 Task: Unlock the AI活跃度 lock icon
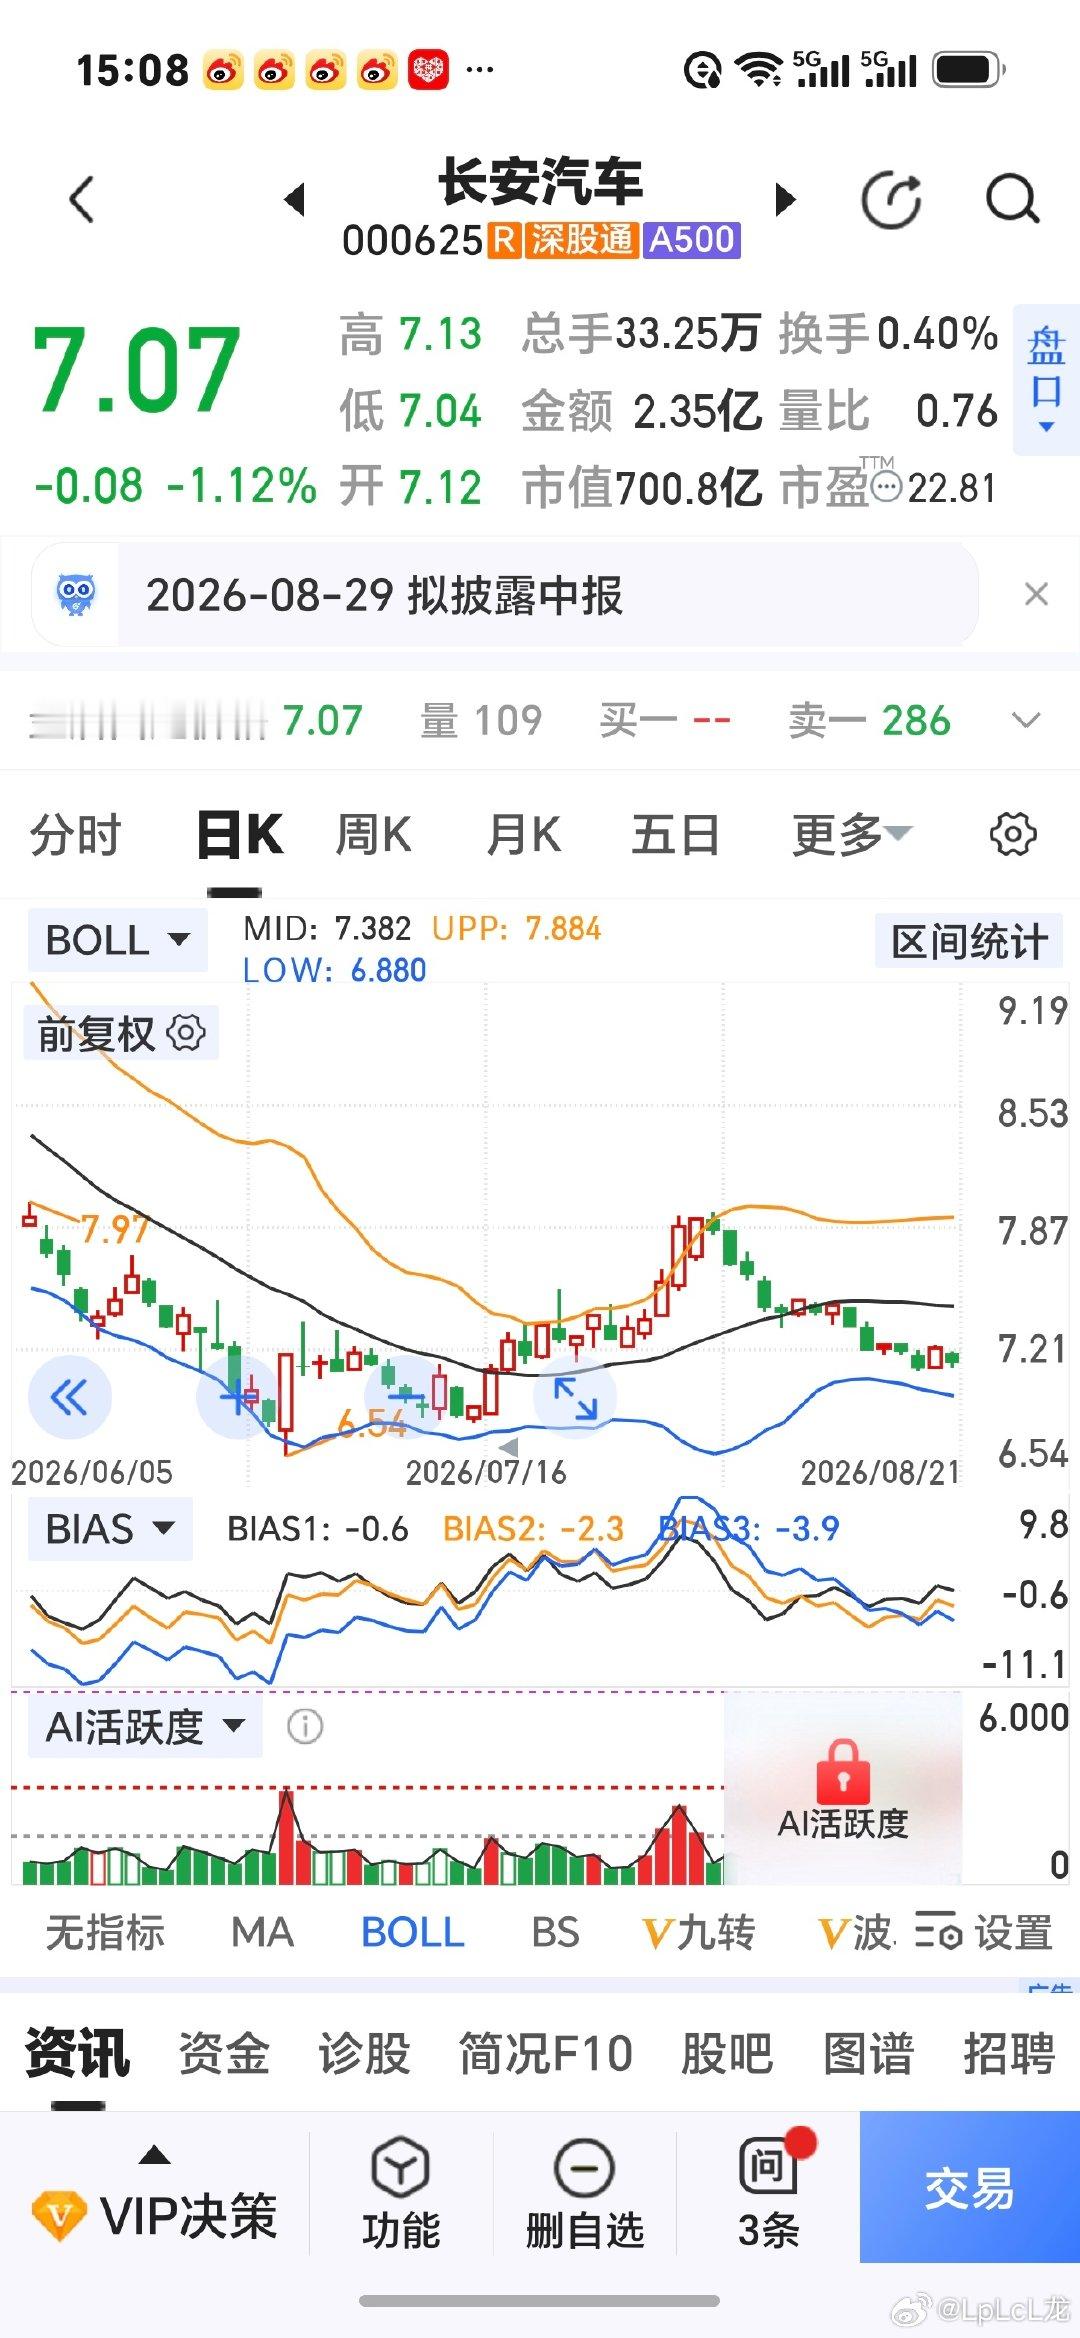tap(843, 1771)
